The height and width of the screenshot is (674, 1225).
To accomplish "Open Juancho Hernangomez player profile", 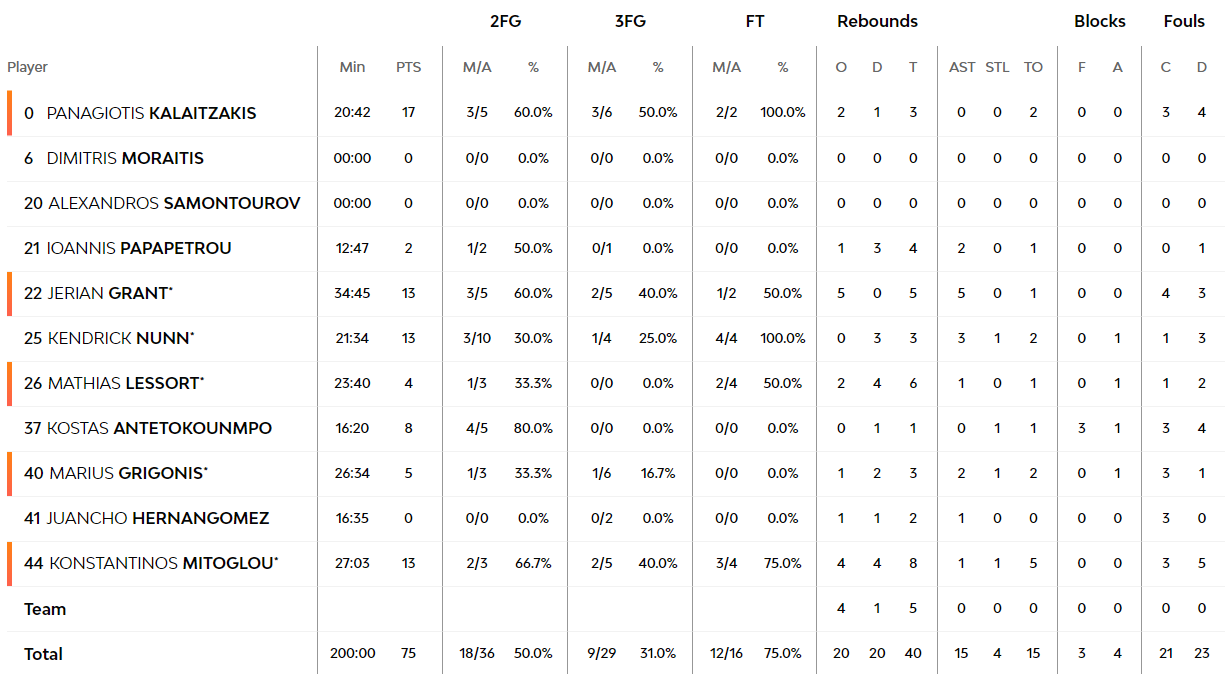I will (158, 518).
